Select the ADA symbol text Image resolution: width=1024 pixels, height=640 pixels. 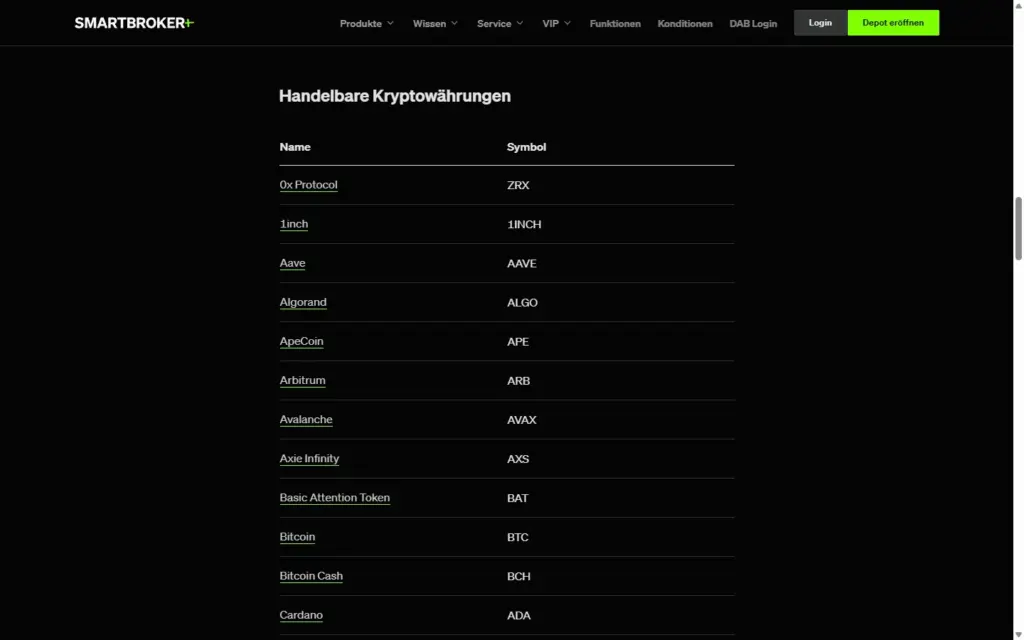519,616
